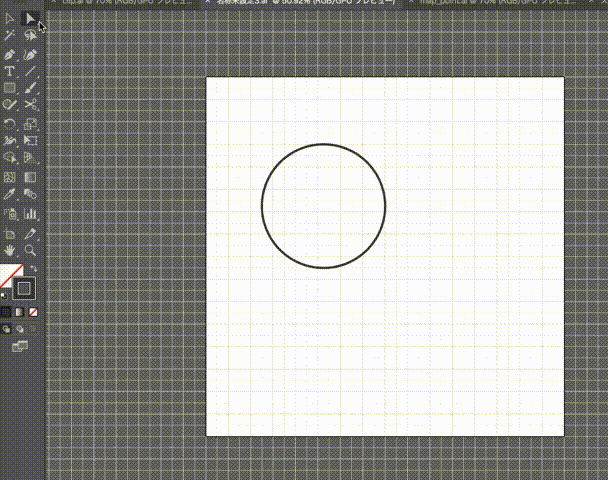Select the Rotate tool
The image size is (608, 480).
(x=9, y=124)
